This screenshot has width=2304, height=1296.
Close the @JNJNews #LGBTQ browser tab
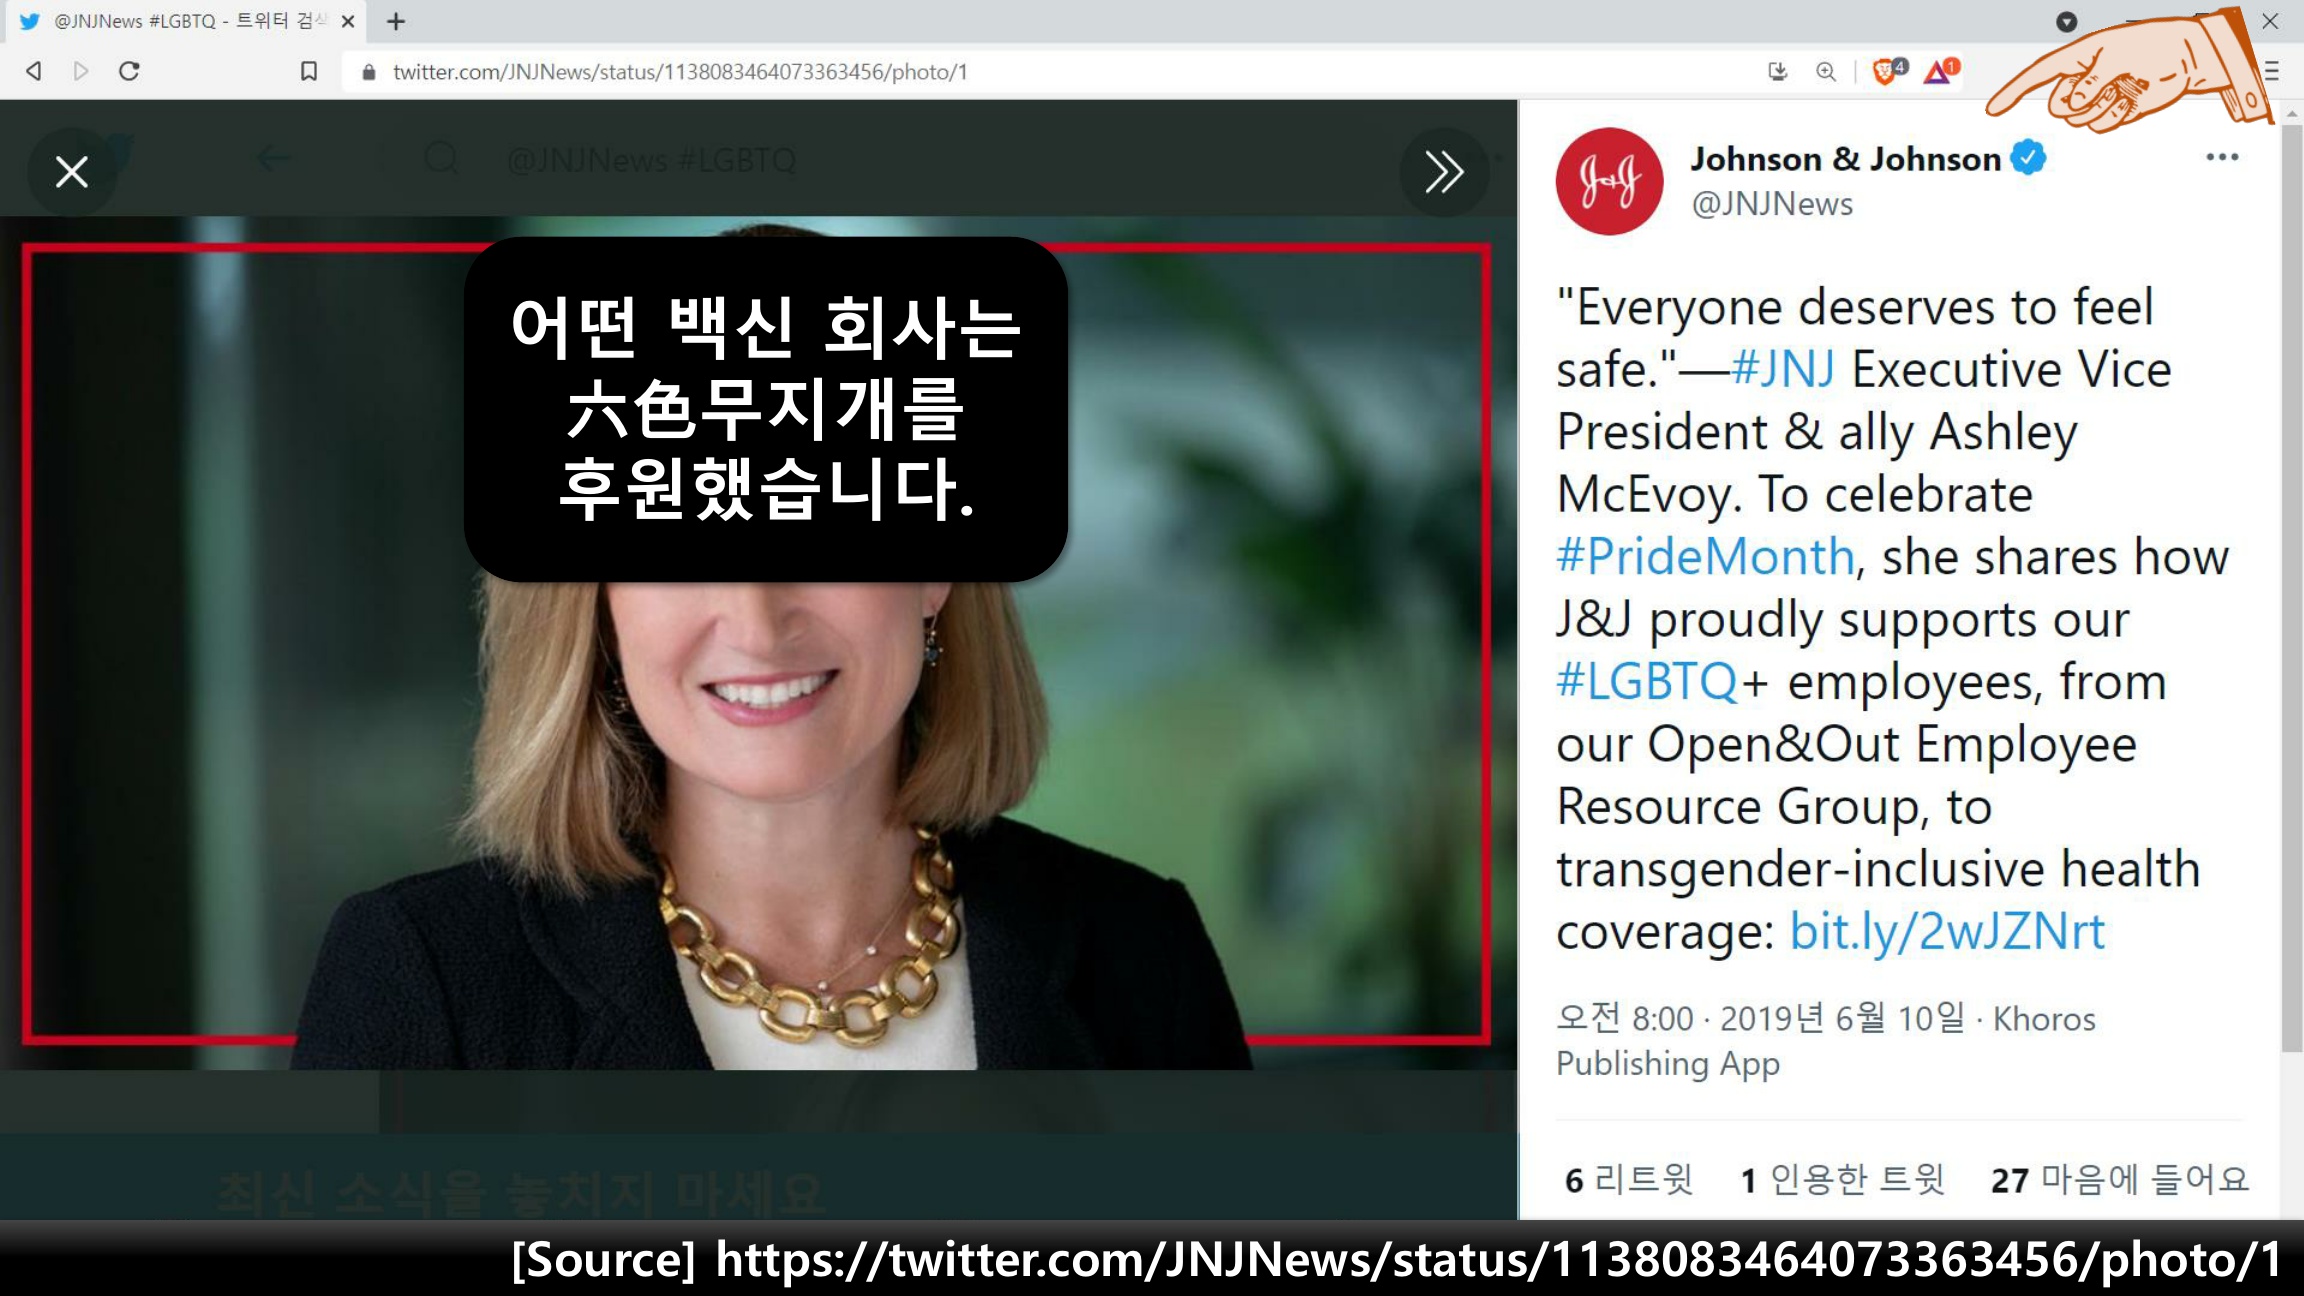click(348, 21)
